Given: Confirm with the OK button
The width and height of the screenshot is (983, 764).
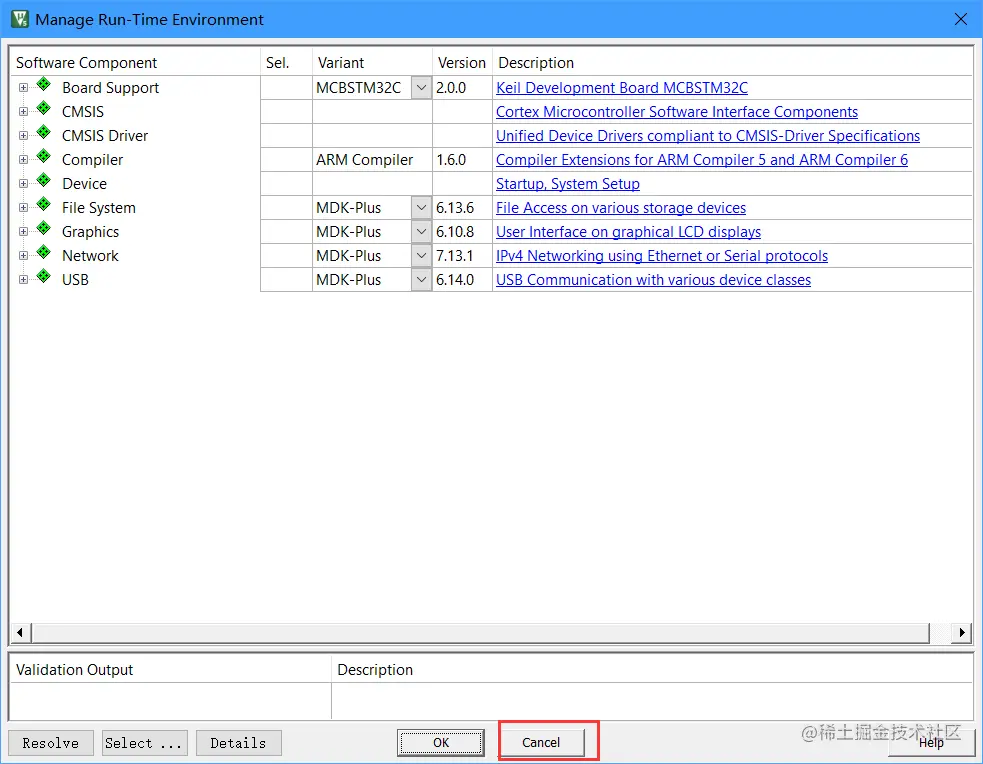Looking at the screenshot, I should pyautogui.click(x=441, y=743).
